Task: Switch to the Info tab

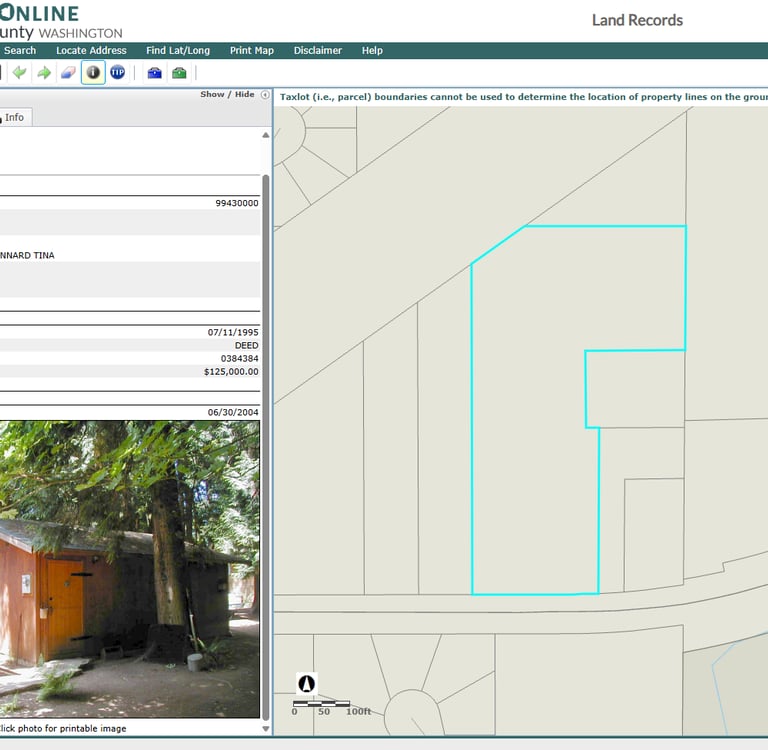Action: [x=14, y=118]
